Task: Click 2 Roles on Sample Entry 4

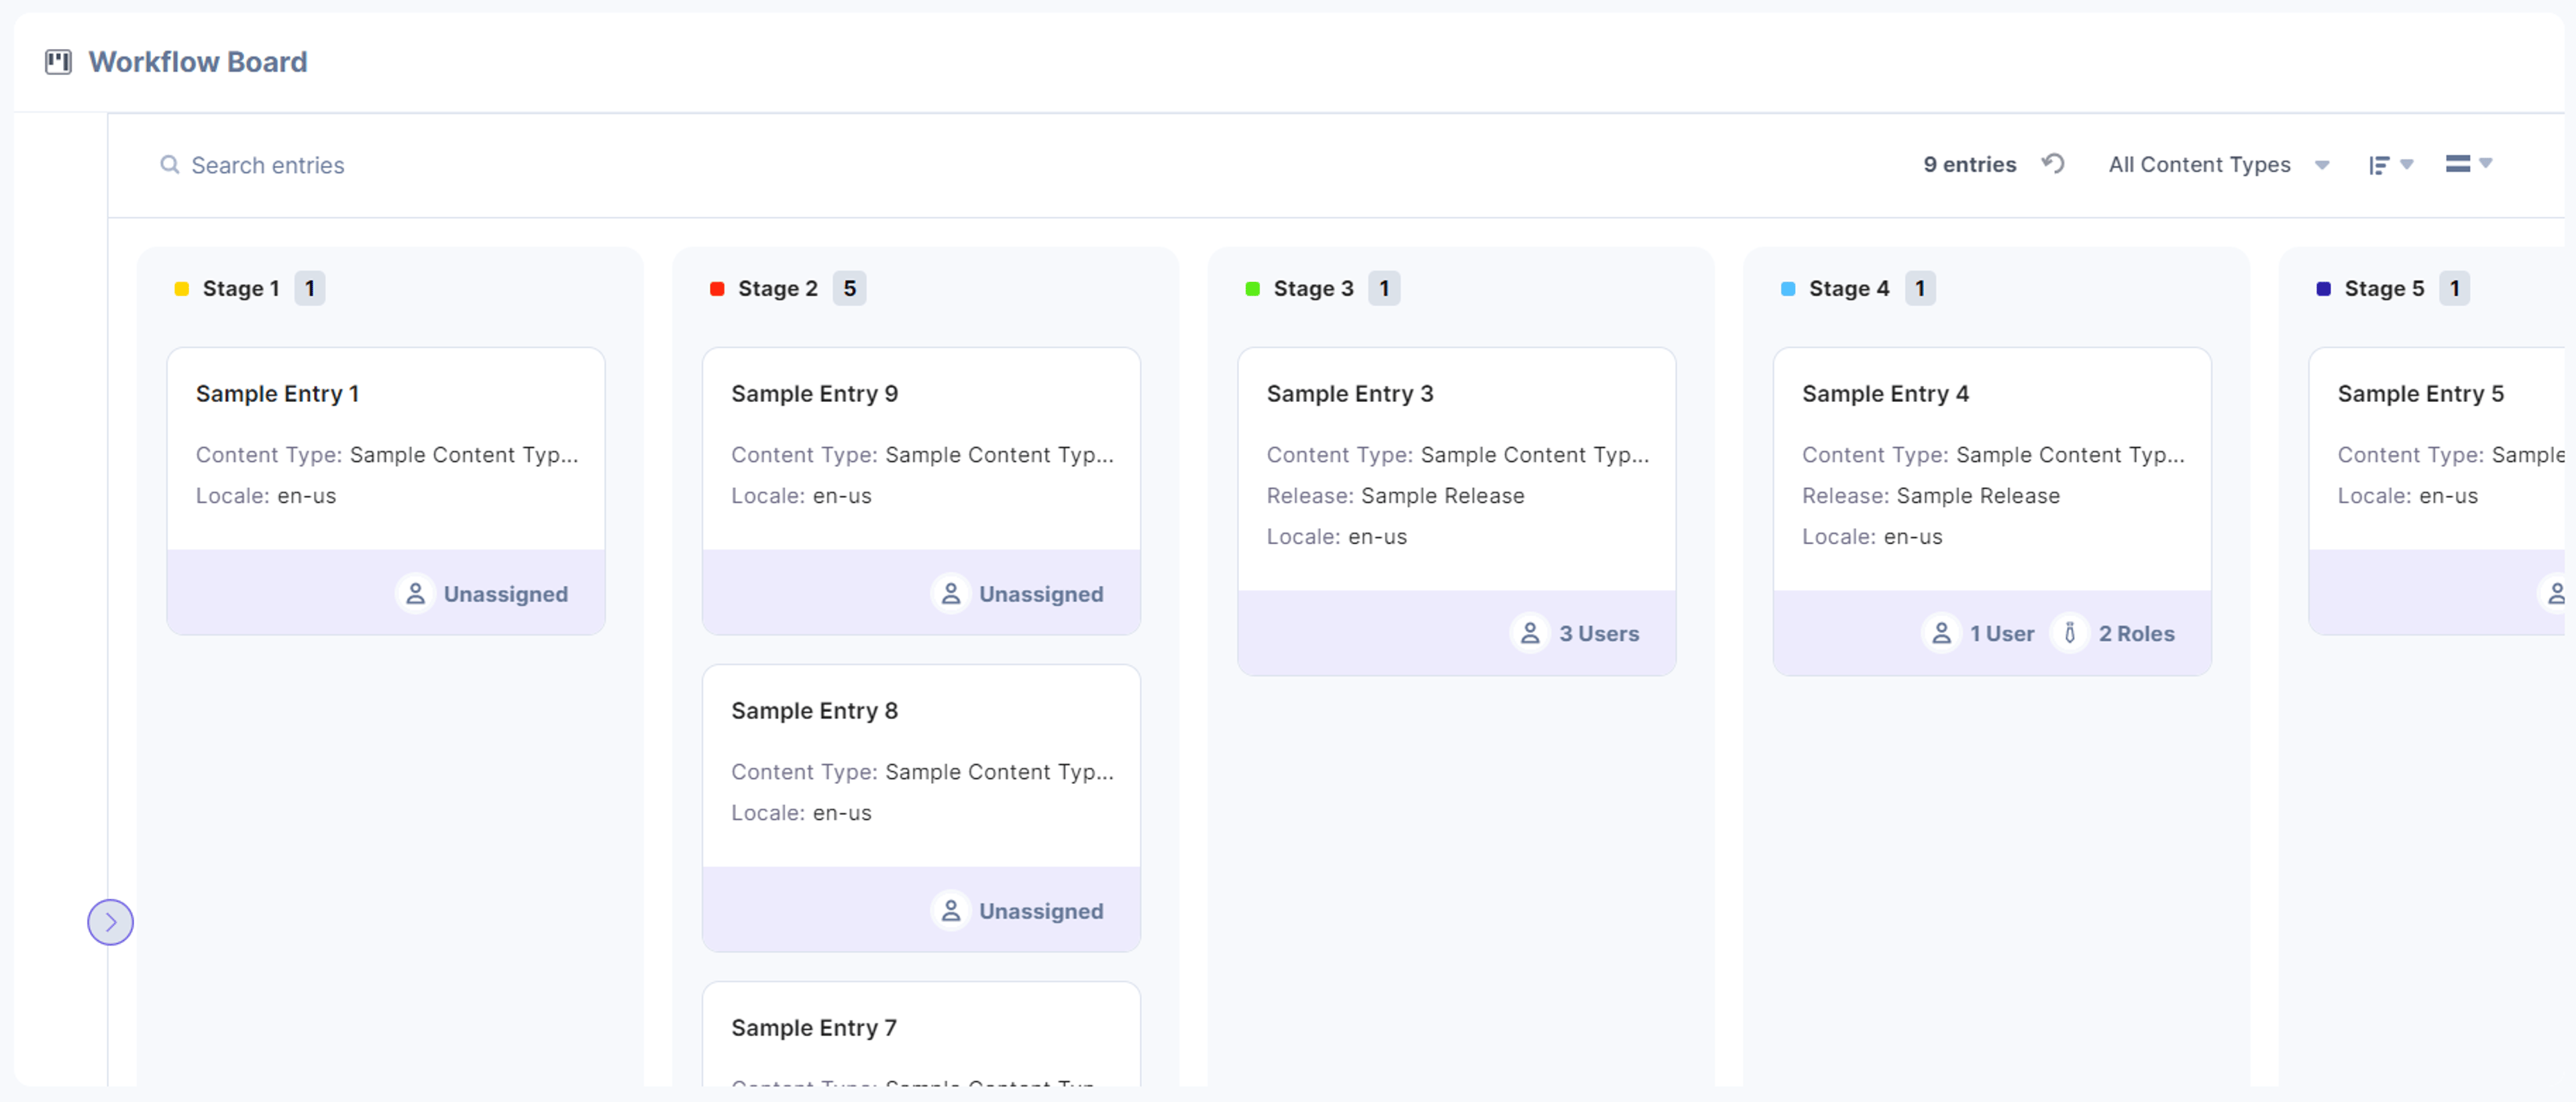Action: (2136, 634)
